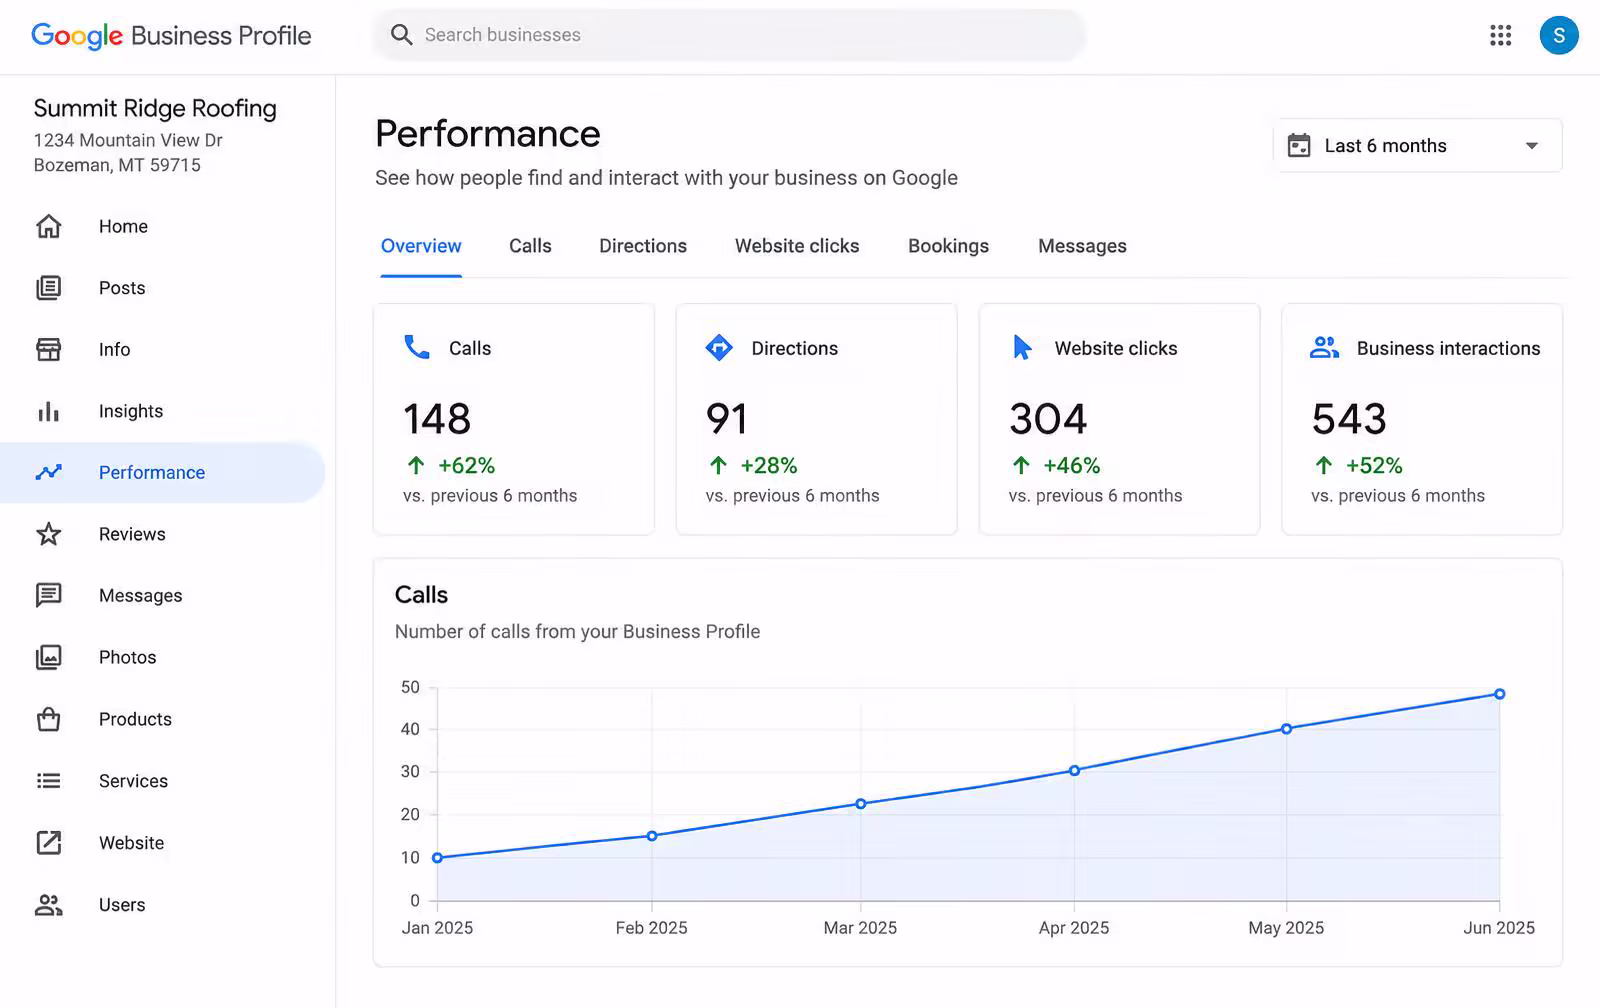
Task: Click the +46% website clicks change
Action: click(1072, 466)
